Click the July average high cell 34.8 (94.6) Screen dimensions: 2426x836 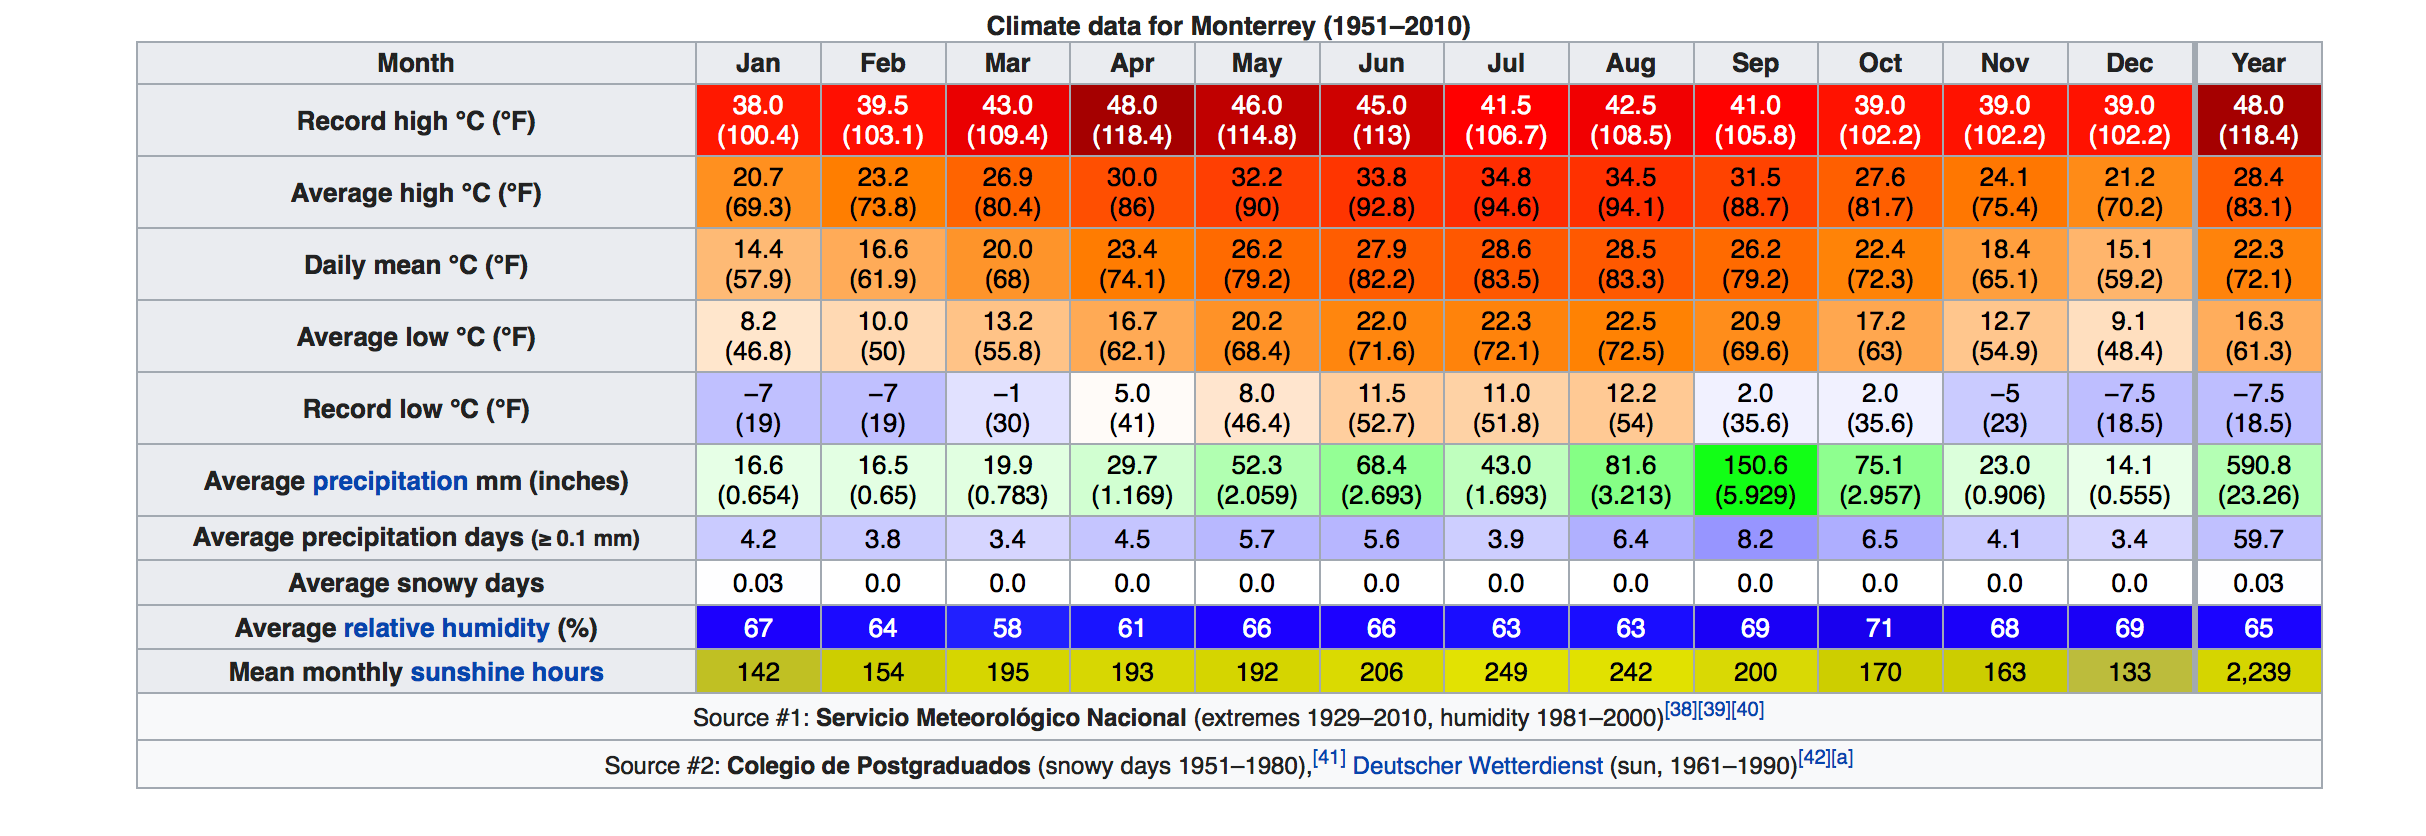pyautogui.click(x=1506, y=193)
